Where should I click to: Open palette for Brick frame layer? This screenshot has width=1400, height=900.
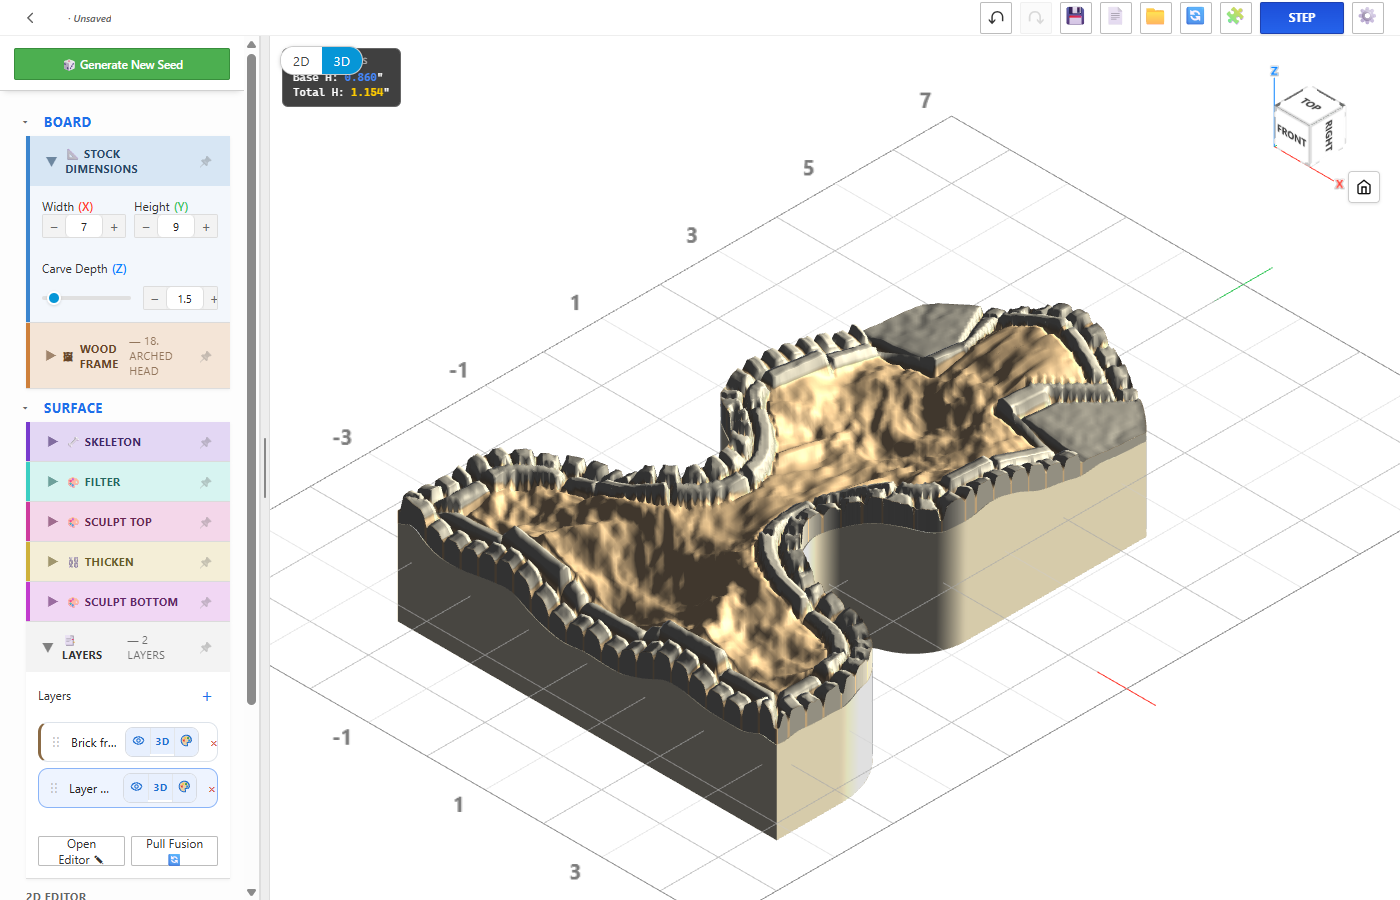pos(186,741)
